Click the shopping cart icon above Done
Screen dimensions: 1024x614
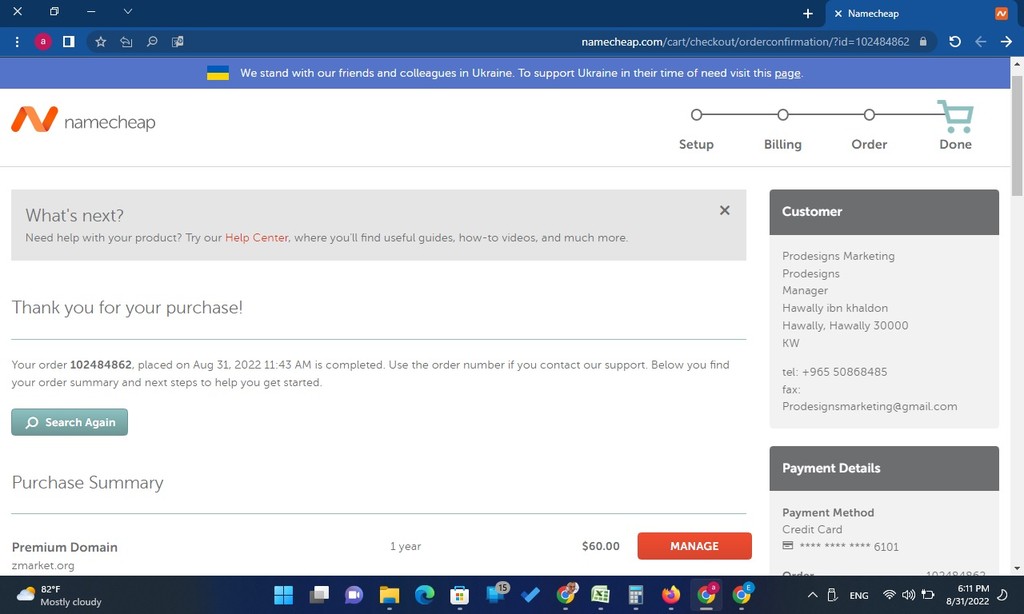pos(955,116)
